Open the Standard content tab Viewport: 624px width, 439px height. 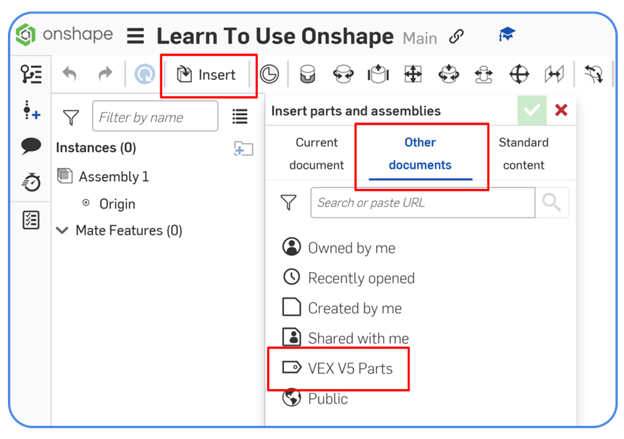pyautogui.click(x=523, y=153)
